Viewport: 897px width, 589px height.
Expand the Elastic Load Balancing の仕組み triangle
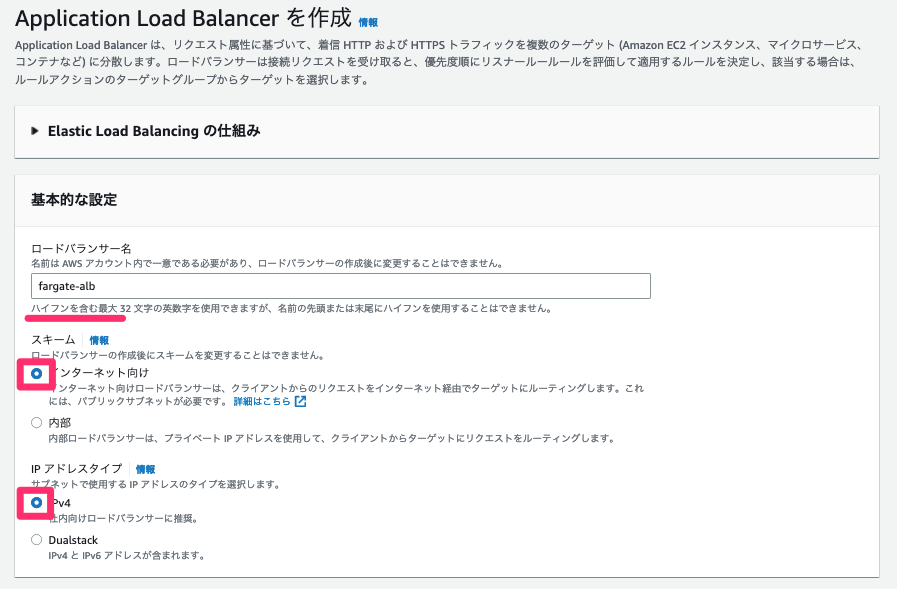click(x=35, y=131)
